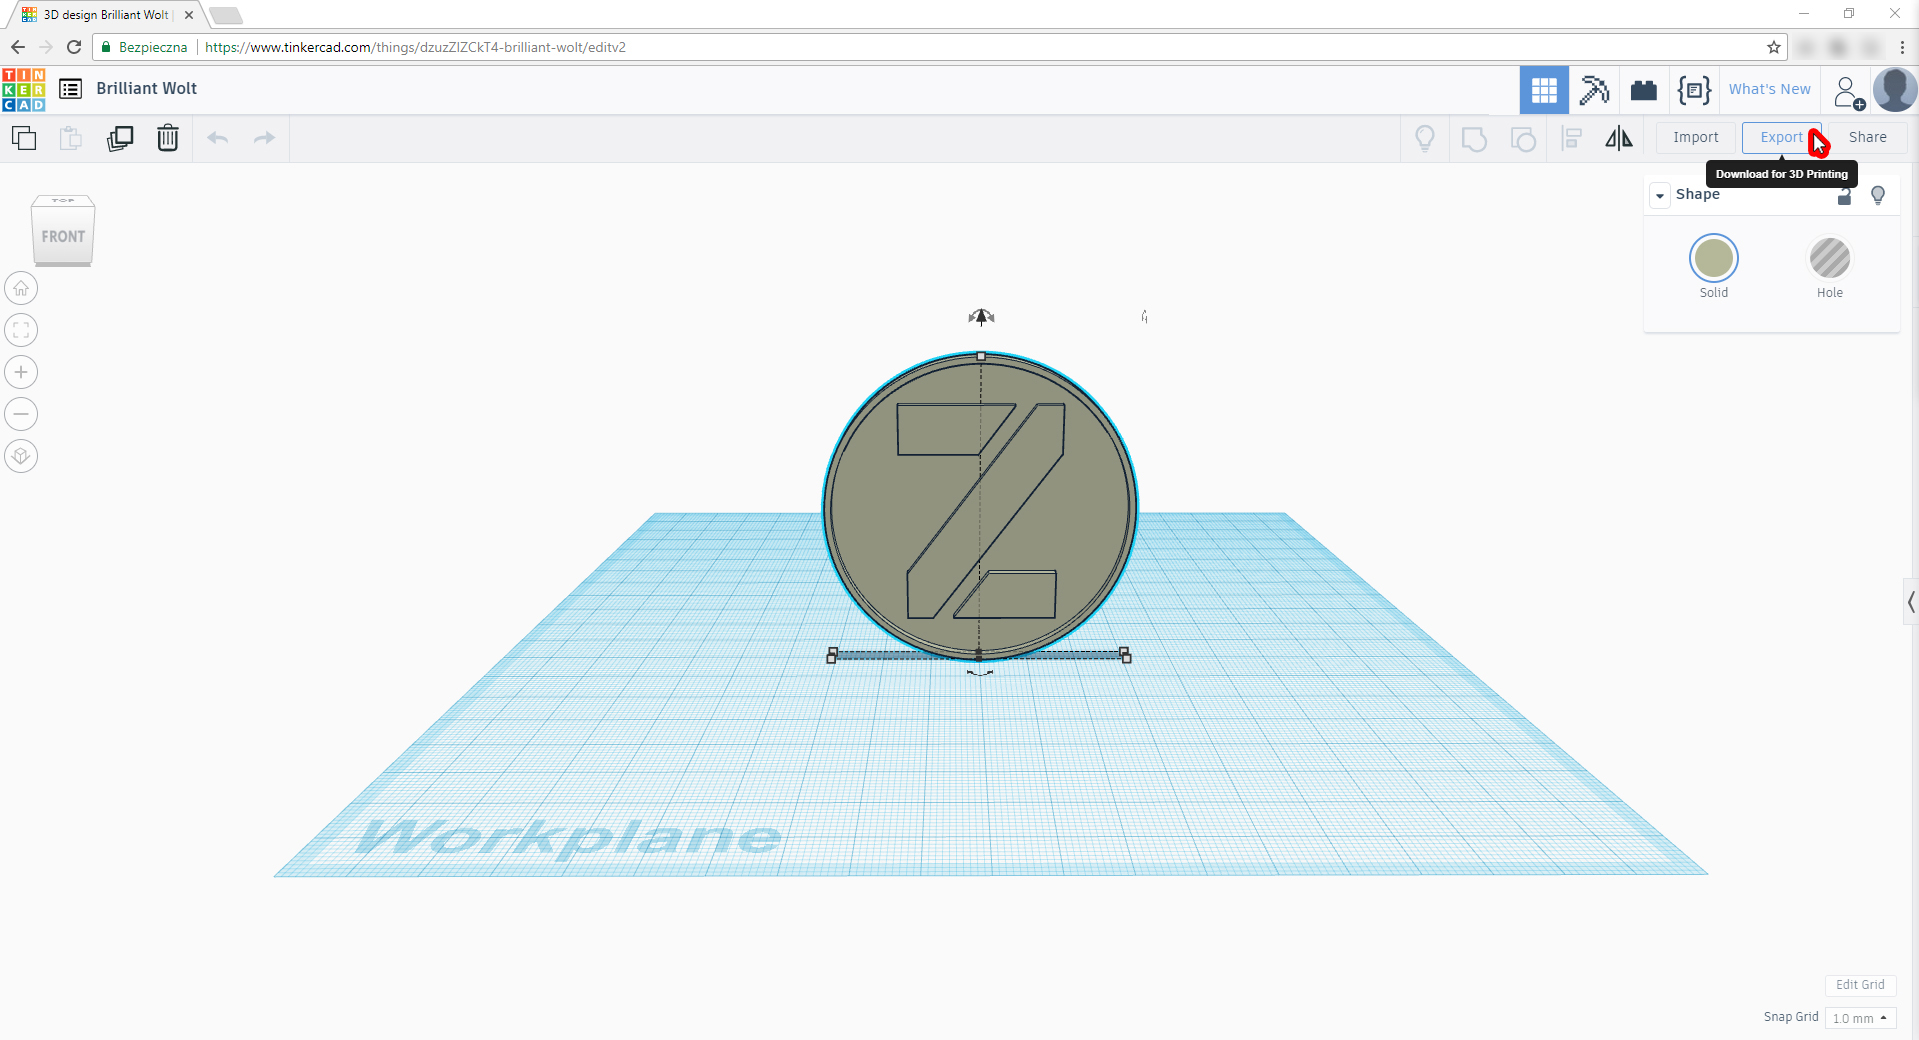Expand the collapsed shapes side panel
The height and width of the screenshot is (1040, 1919).
point(1910,602)
